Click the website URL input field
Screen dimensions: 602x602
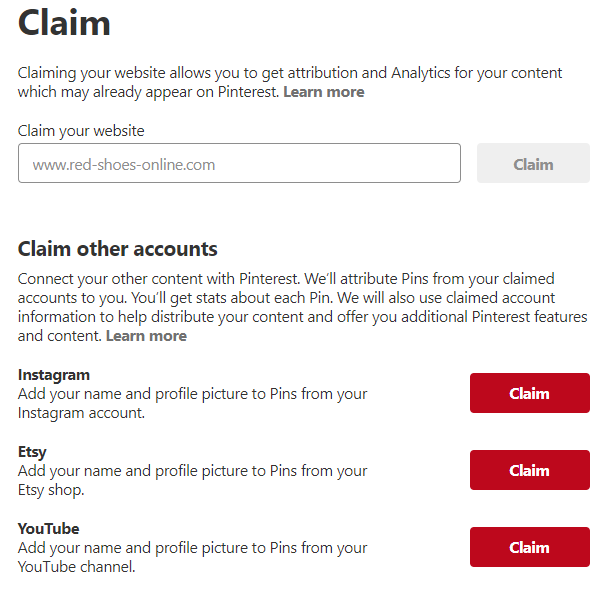click(x=239, y=164)
